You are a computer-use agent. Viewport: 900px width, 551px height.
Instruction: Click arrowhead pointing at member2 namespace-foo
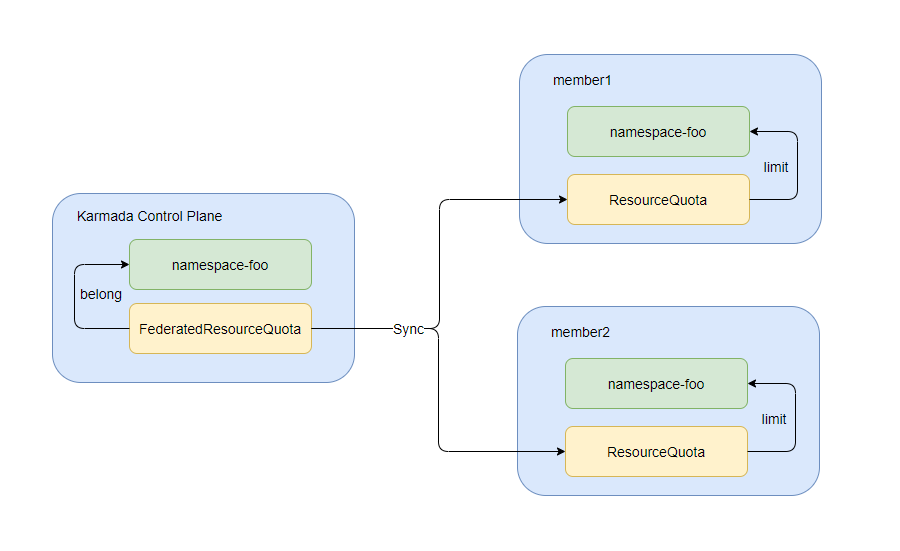[x=754, y=384]
